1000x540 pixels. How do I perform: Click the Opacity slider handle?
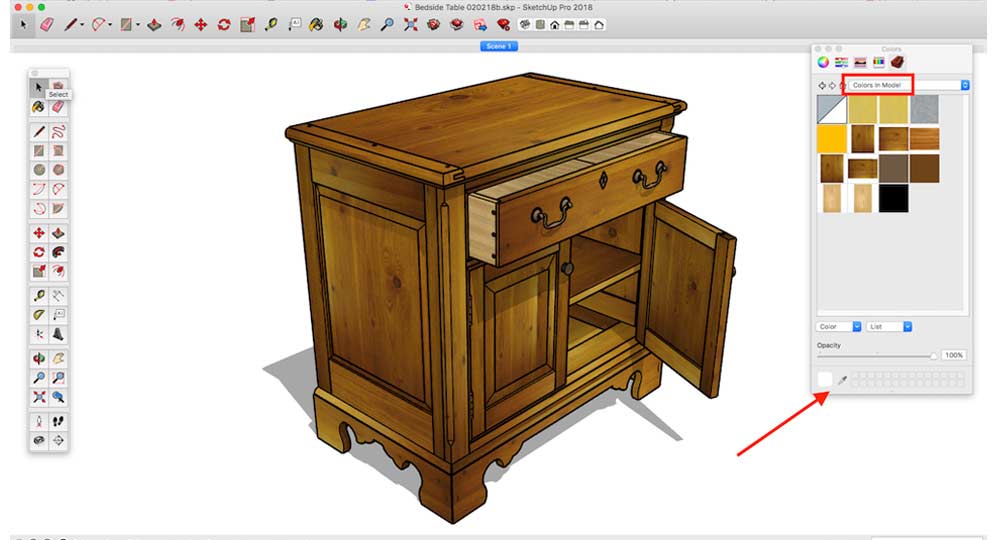(x=934, y=355)
